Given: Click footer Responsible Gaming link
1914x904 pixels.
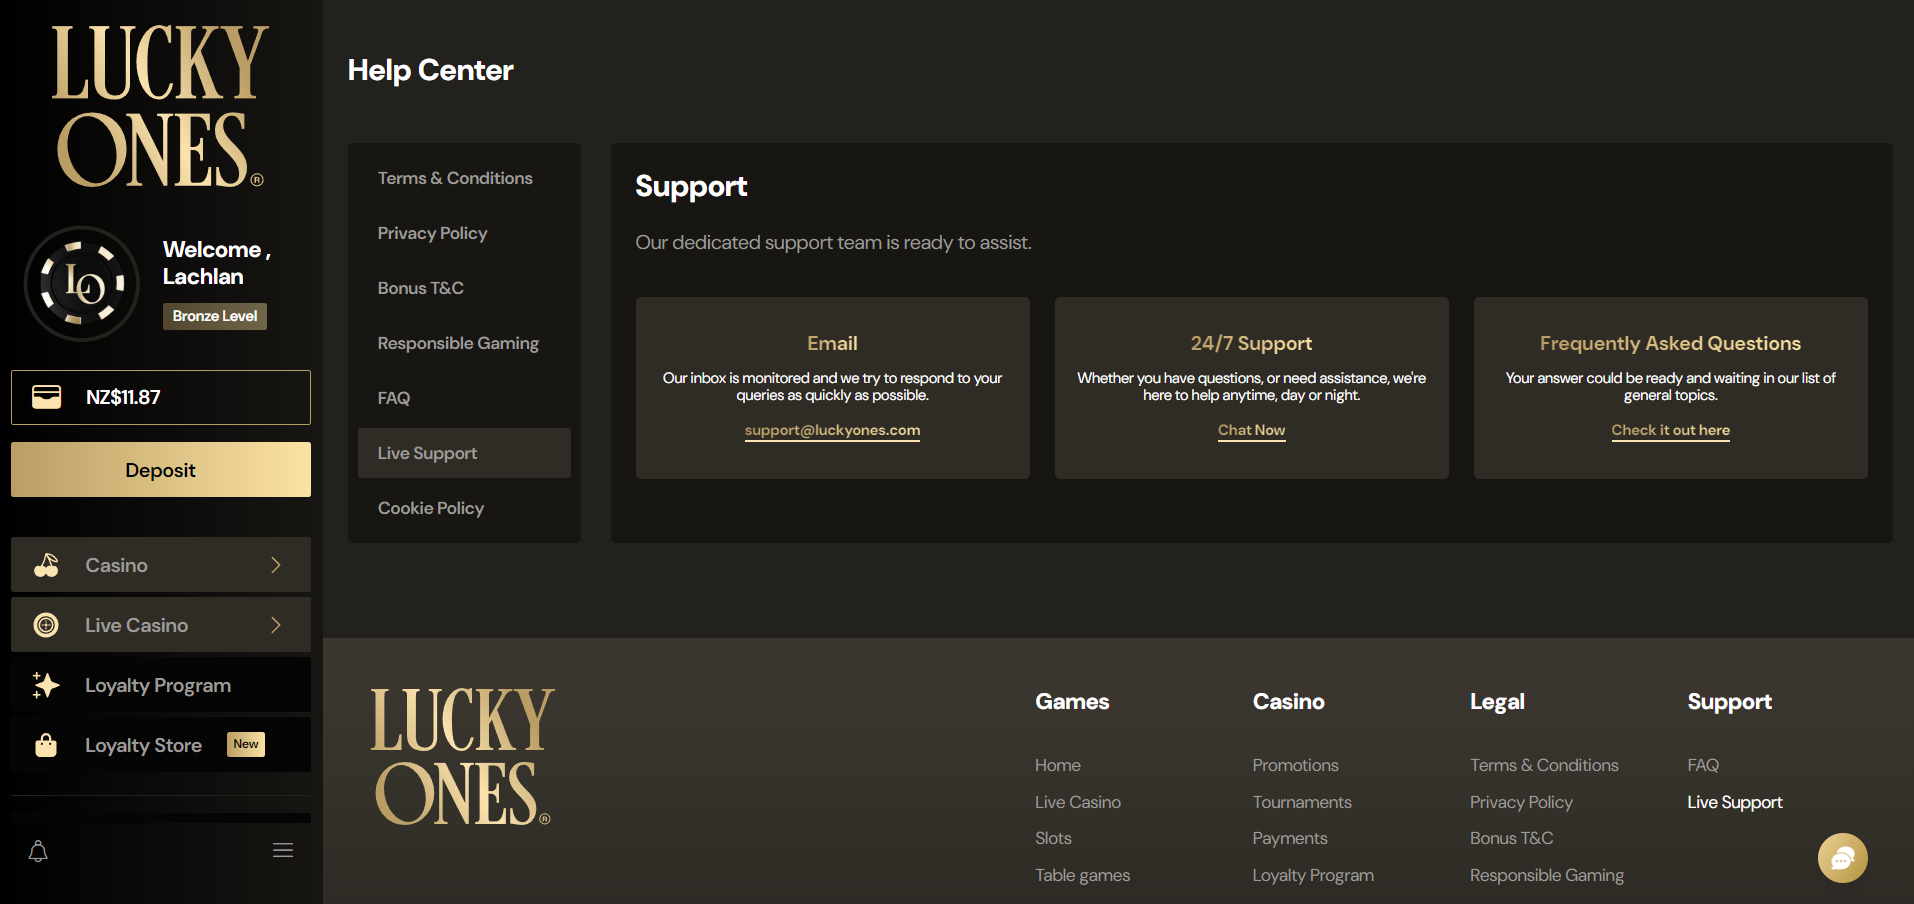Looking at the screenshot, I should click(x=1546, y=875).
